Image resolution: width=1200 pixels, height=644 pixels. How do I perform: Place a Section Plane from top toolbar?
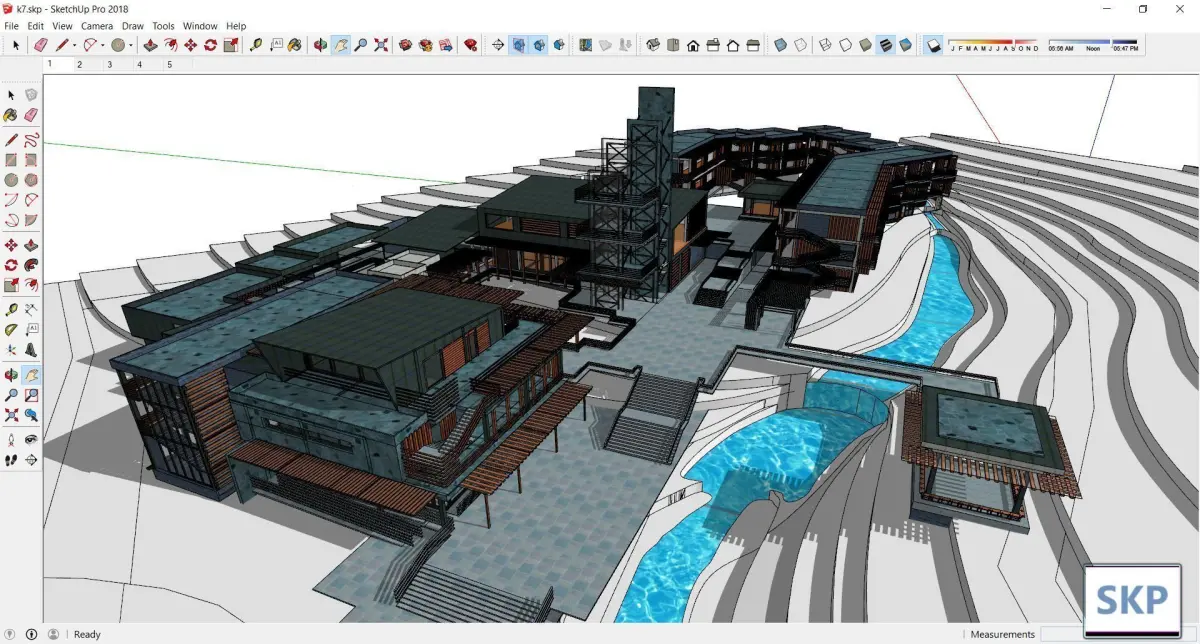(x=498, y=45)
